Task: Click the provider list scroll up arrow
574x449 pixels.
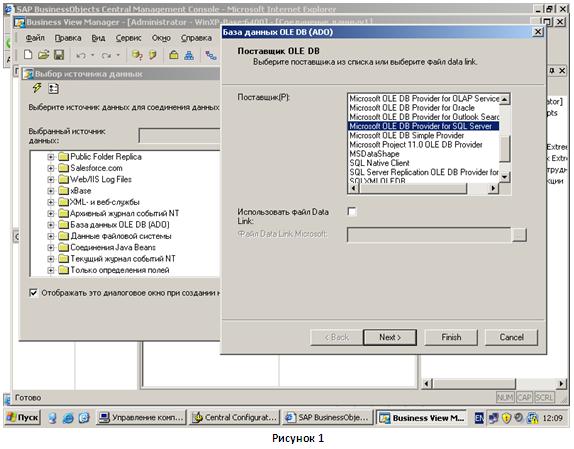Action: [505, 99]
